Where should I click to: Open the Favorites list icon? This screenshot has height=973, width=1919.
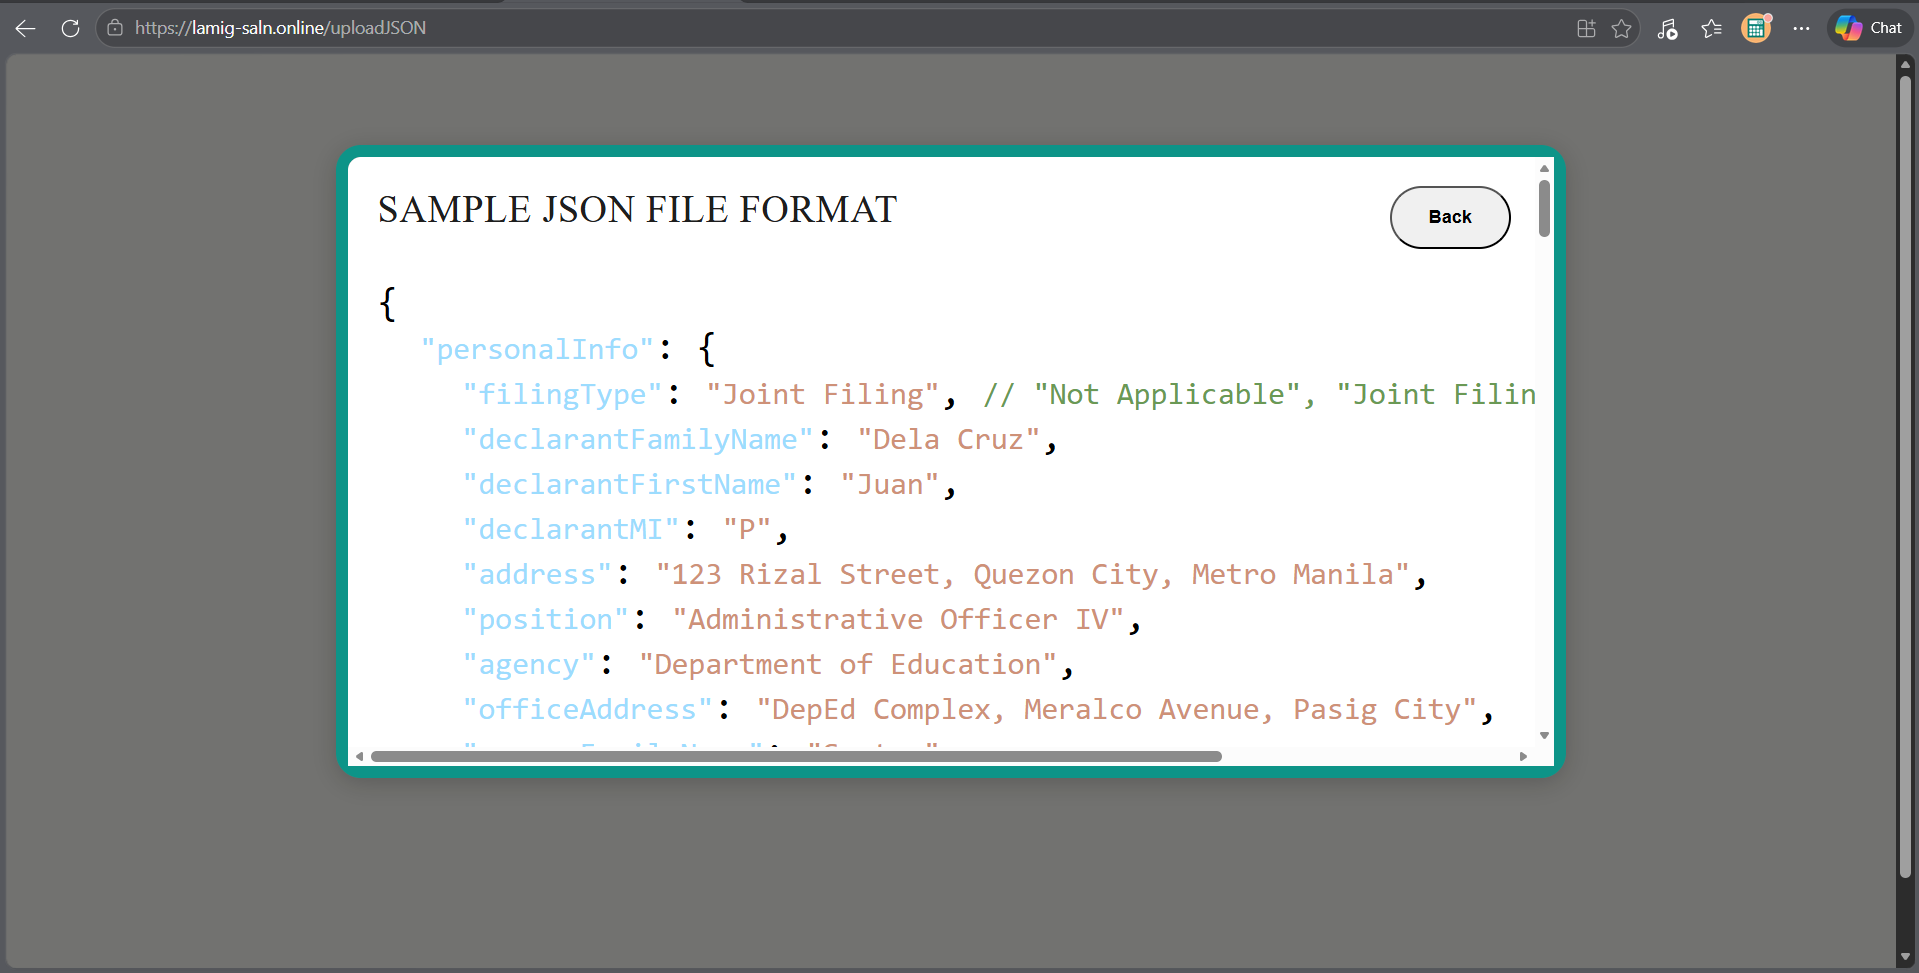[1711, 28]
